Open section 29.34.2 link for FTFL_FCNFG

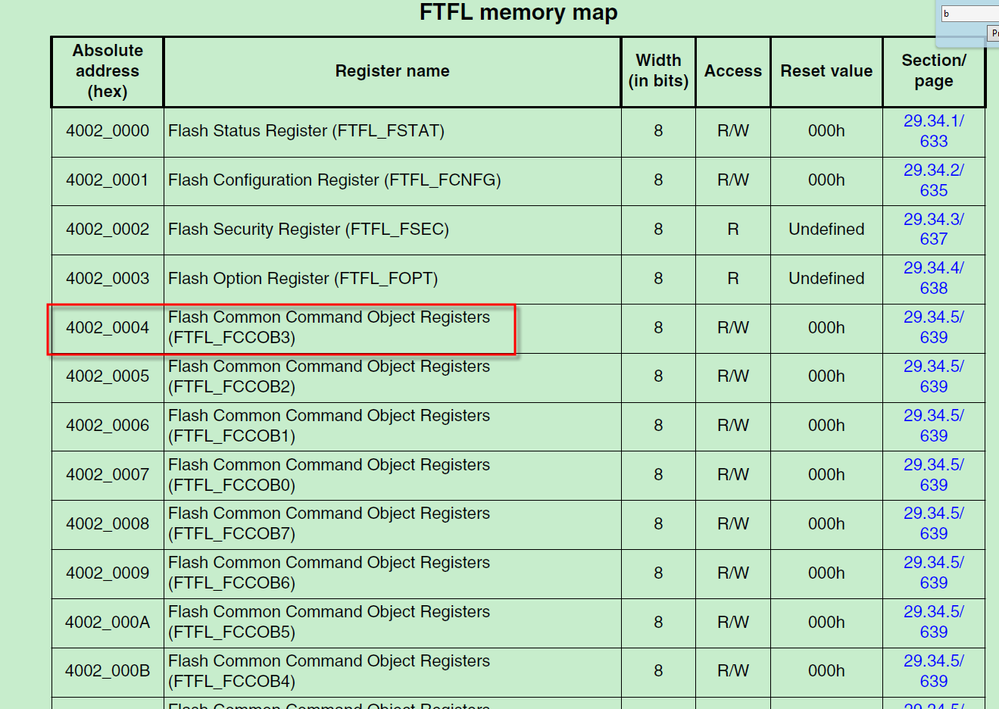[933, 180]
